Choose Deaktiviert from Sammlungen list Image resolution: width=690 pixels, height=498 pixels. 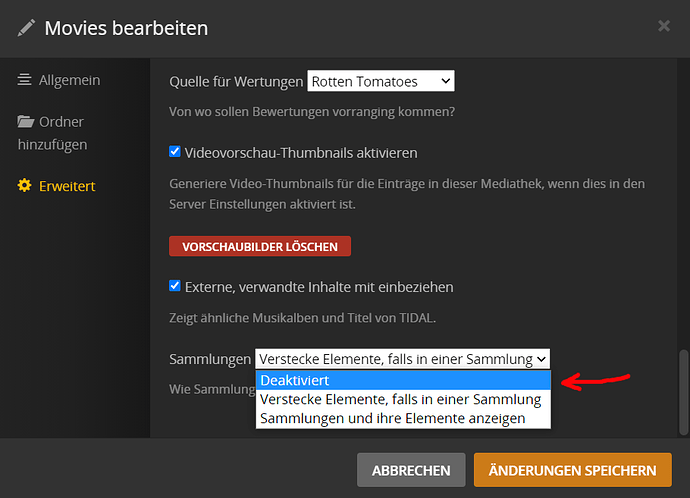pyautogui.click(x=403, y=380)
